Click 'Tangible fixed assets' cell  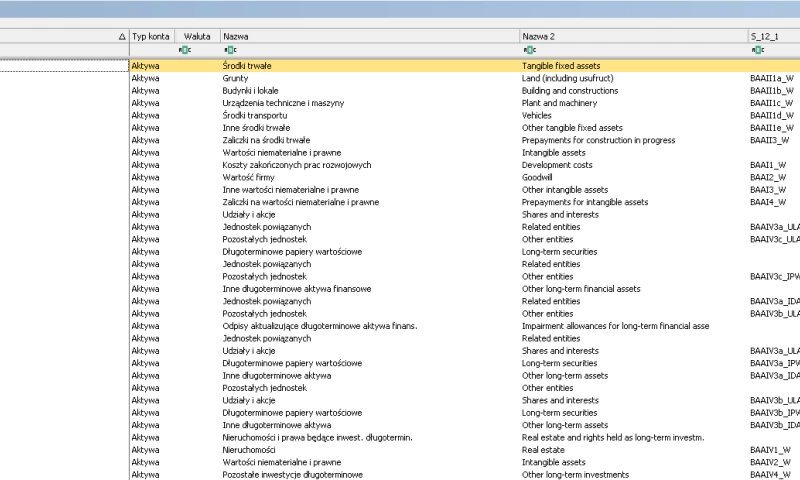click(x=561, y=66)
